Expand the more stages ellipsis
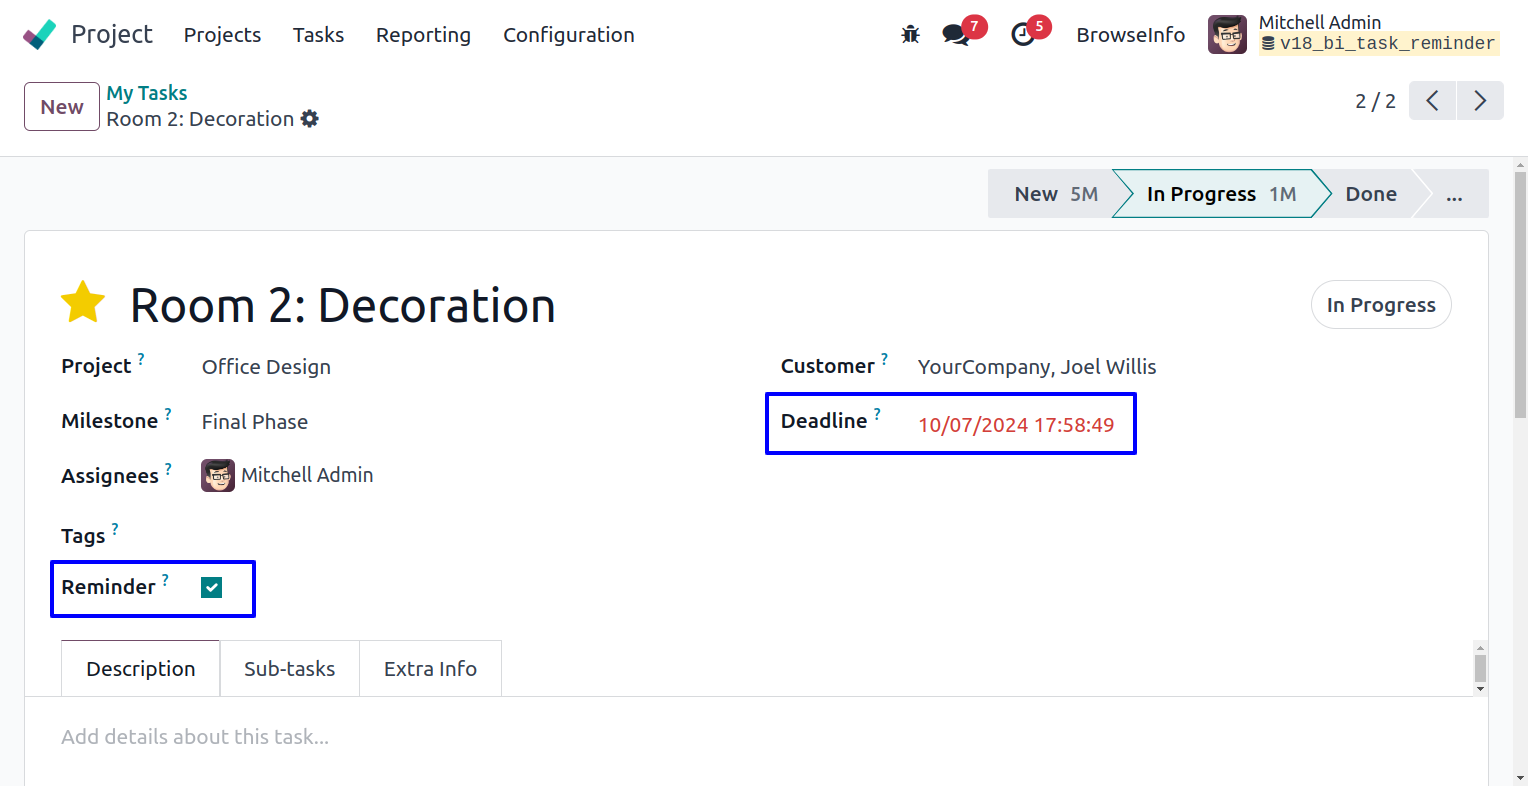The image size is (1528, 786). (1453, 194)
